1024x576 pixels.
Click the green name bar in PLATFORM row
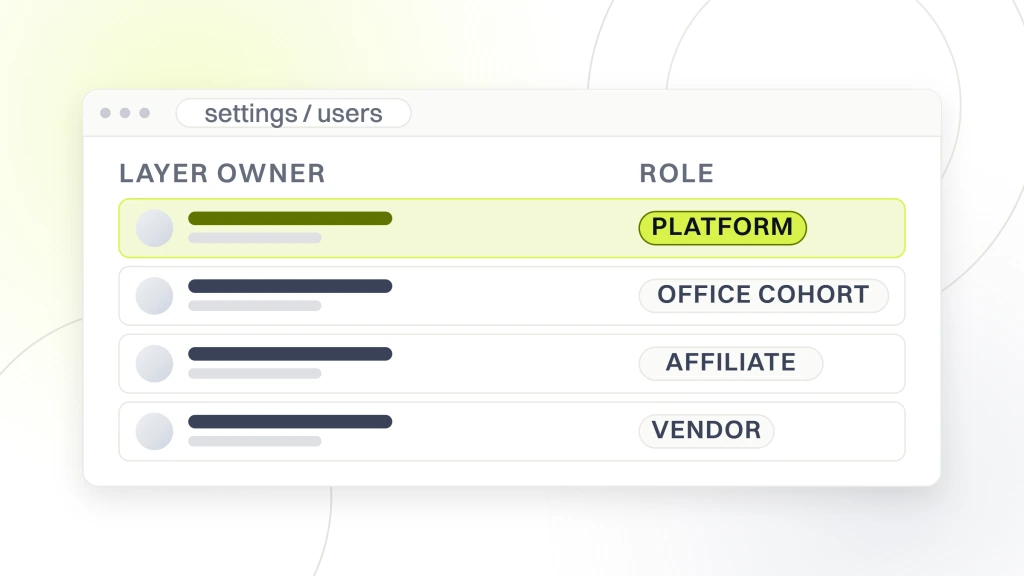(x=290, y=218)
